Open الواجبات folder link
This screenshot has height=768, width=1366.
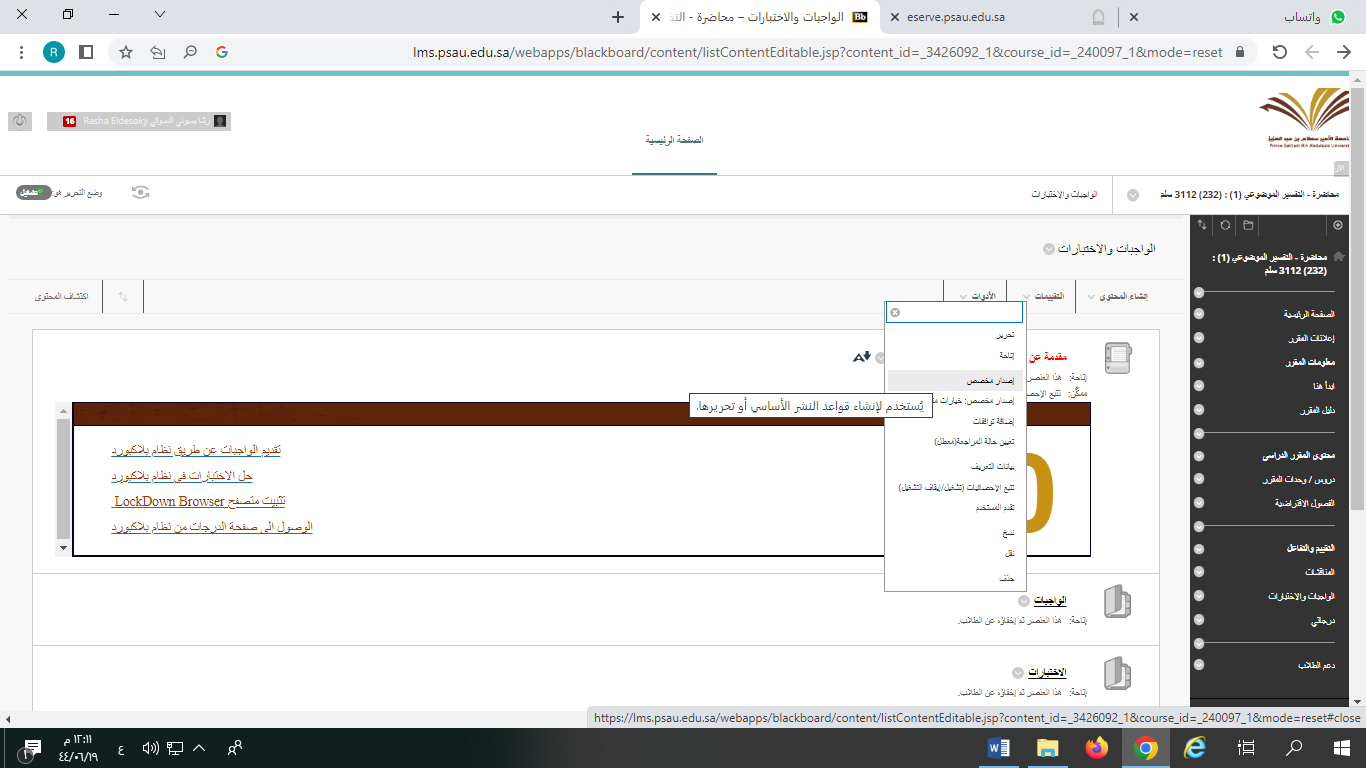(1049, 600)
